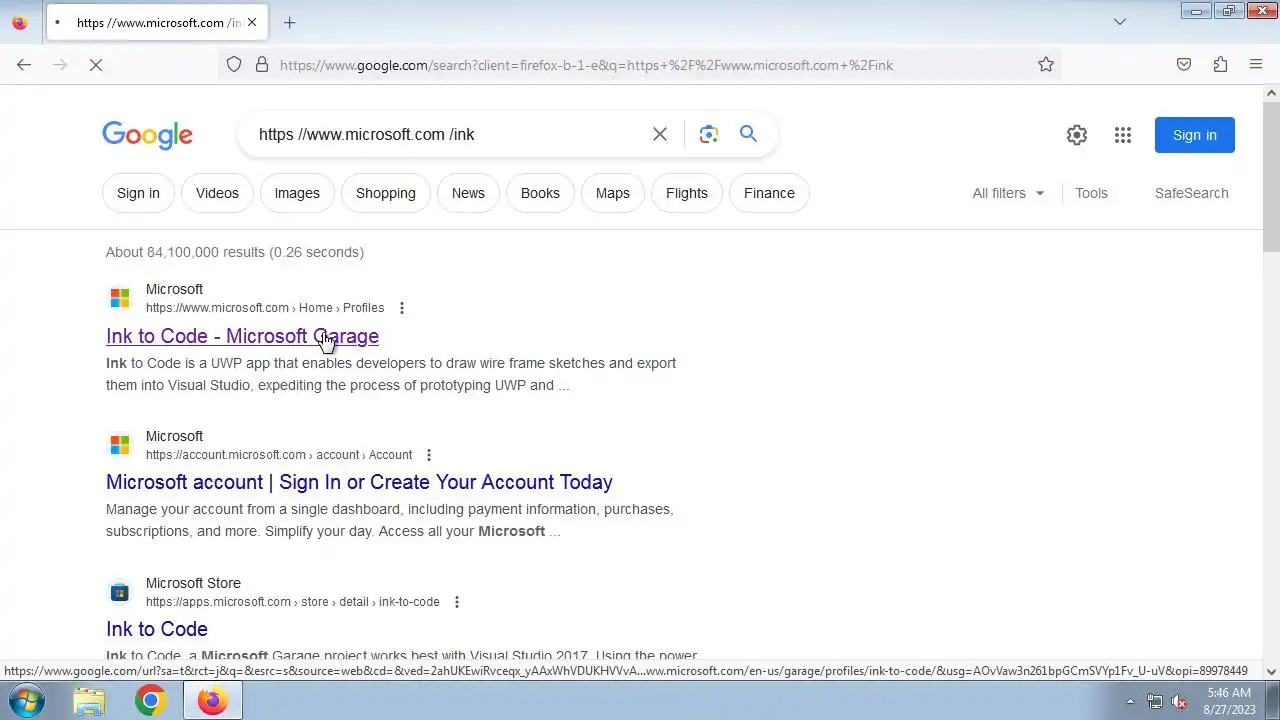The image size is (1280, 720).
Task: Click the www.microsoft.com Home Profiles breadcrumb
Action: [265, 308]
